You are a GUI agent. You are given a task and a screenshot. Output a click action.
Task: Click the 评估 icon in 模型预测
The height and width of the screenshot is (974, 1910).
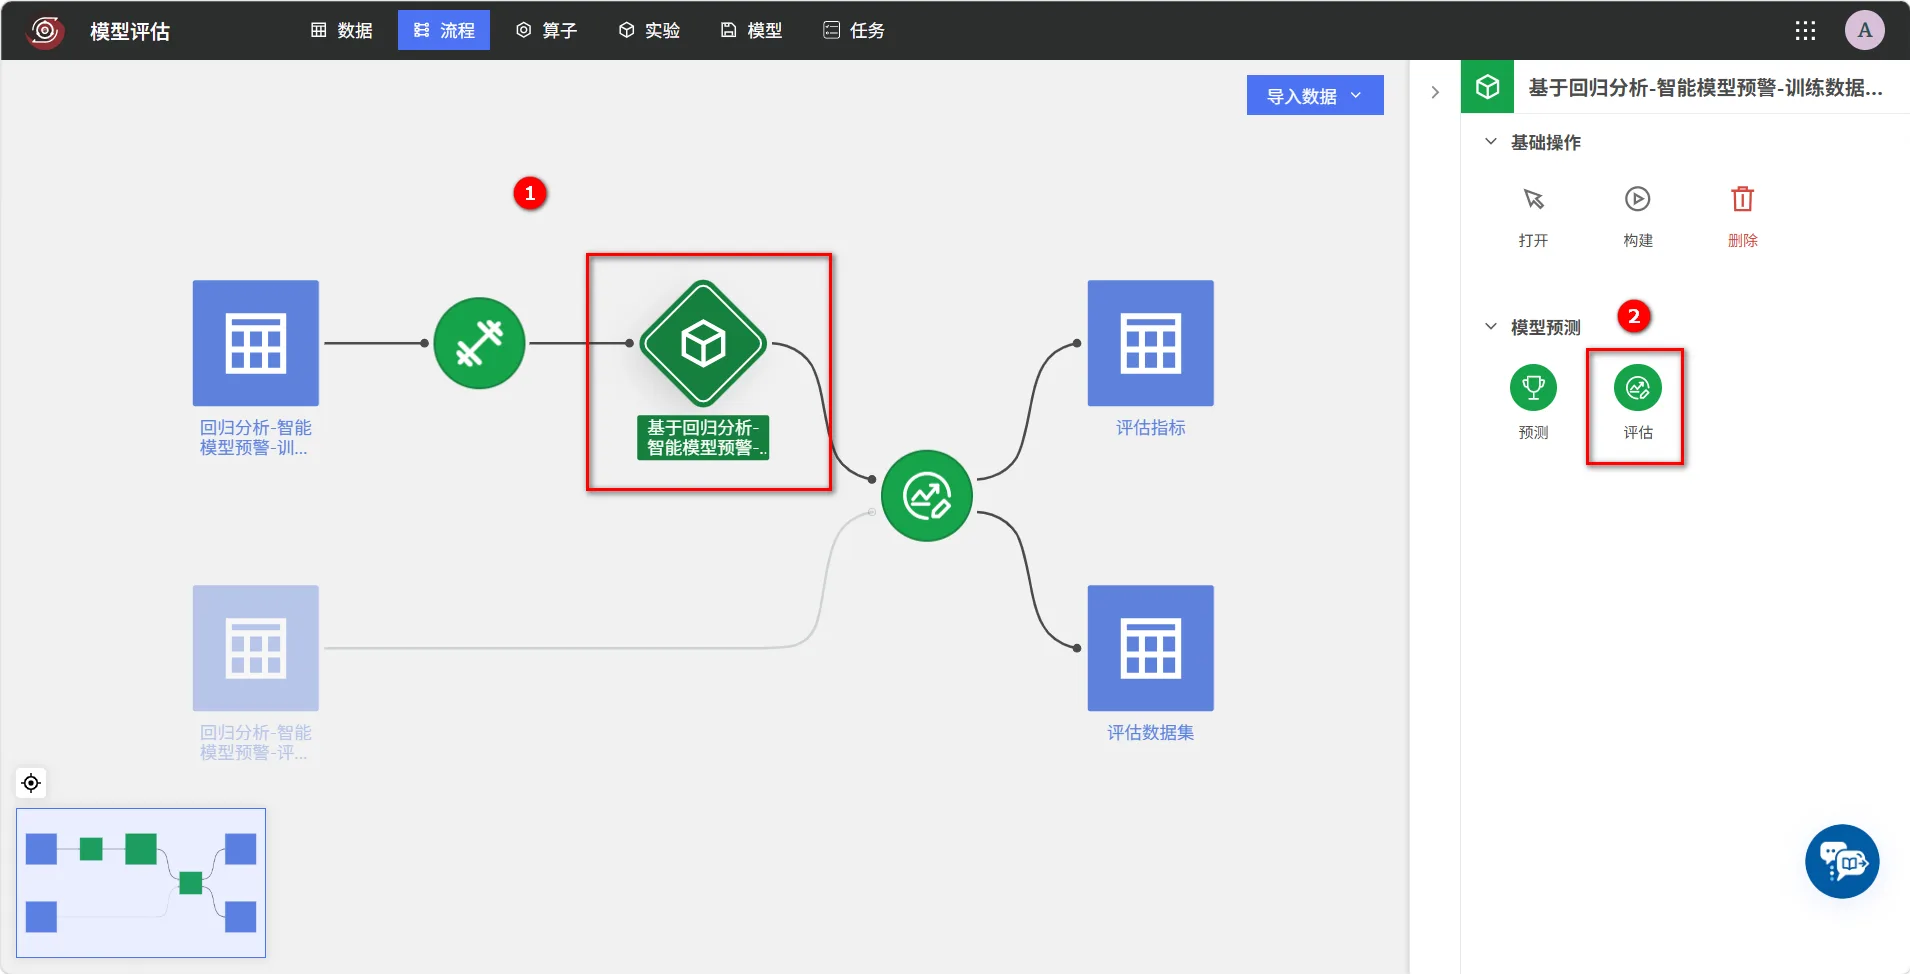click(x=1637, y=388)
